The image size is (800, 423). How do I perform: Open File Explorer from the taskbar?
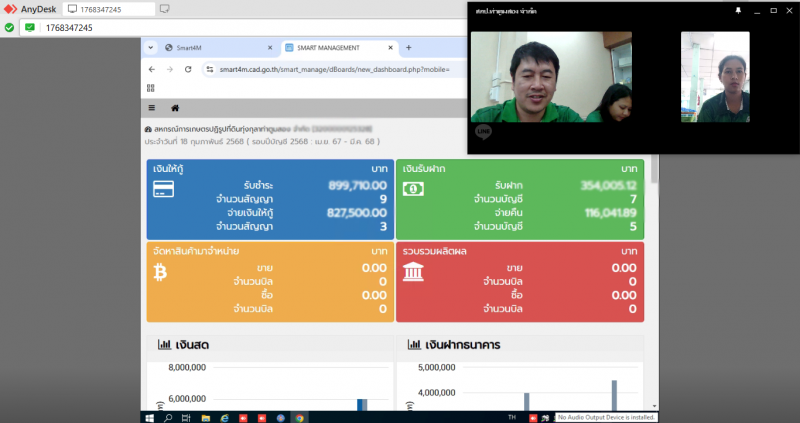[206, 418]
